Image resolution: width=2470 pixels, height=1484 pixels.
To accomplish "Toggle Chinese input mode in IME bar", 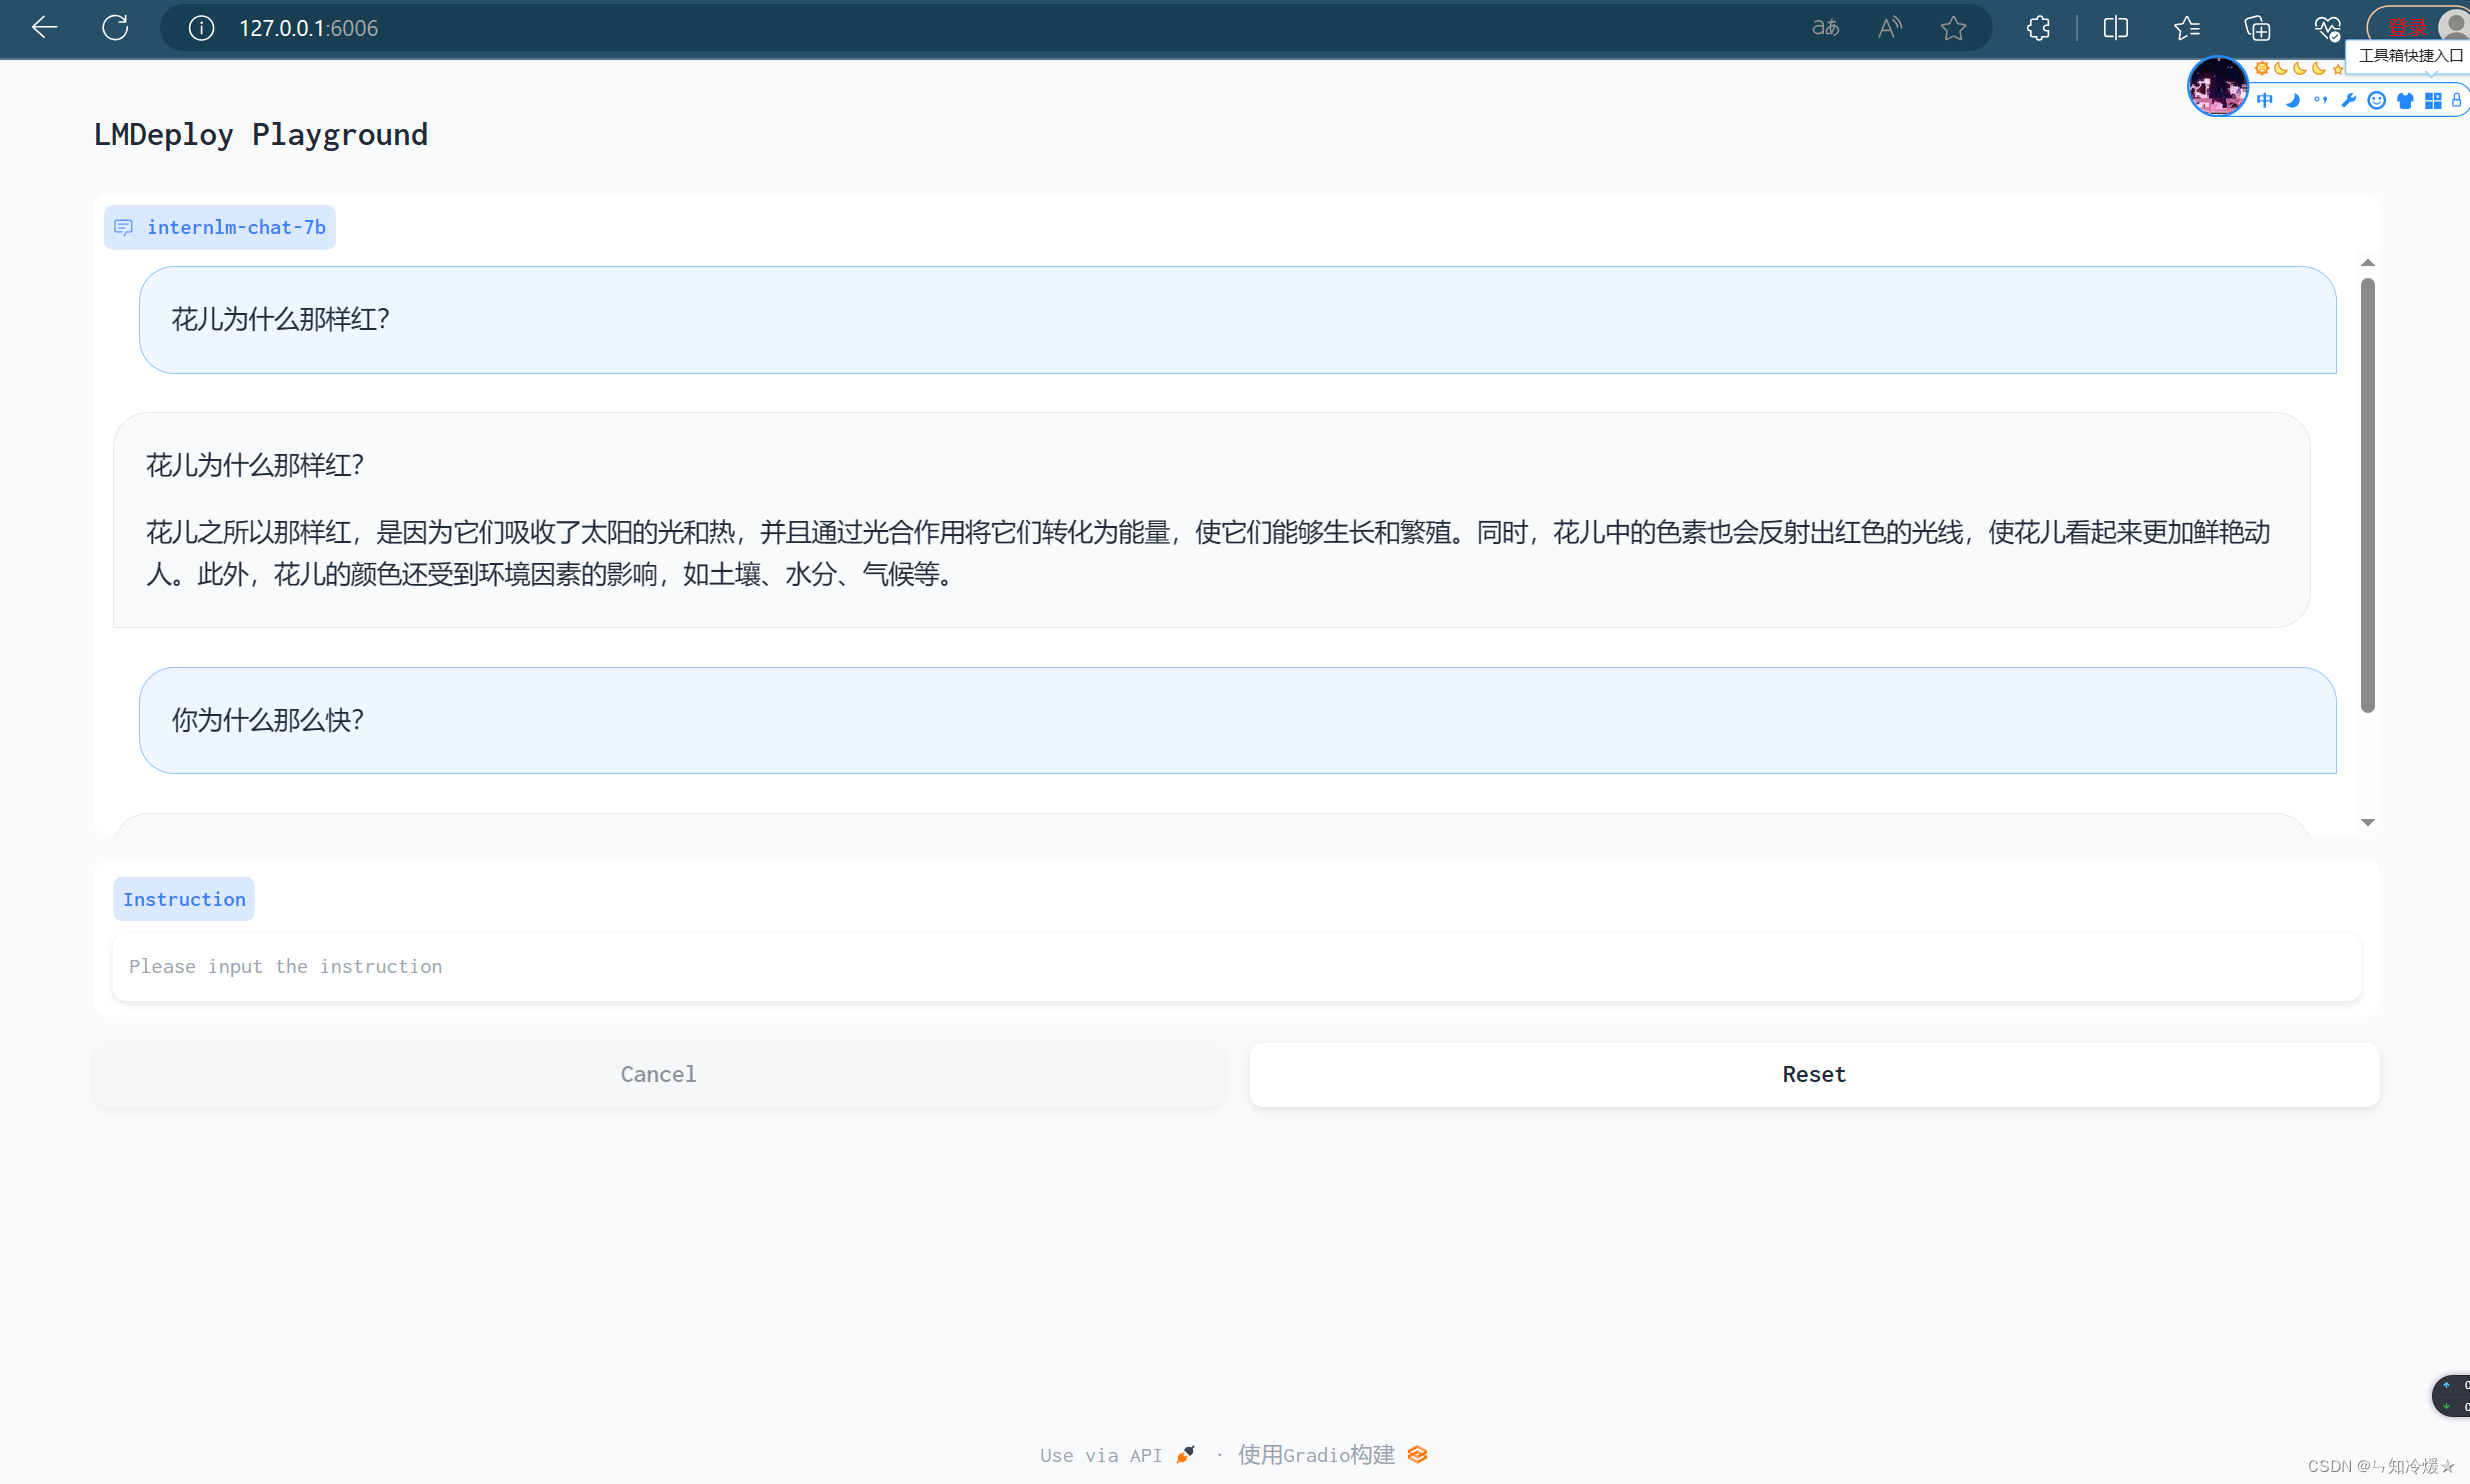I will pos(2265,100).
